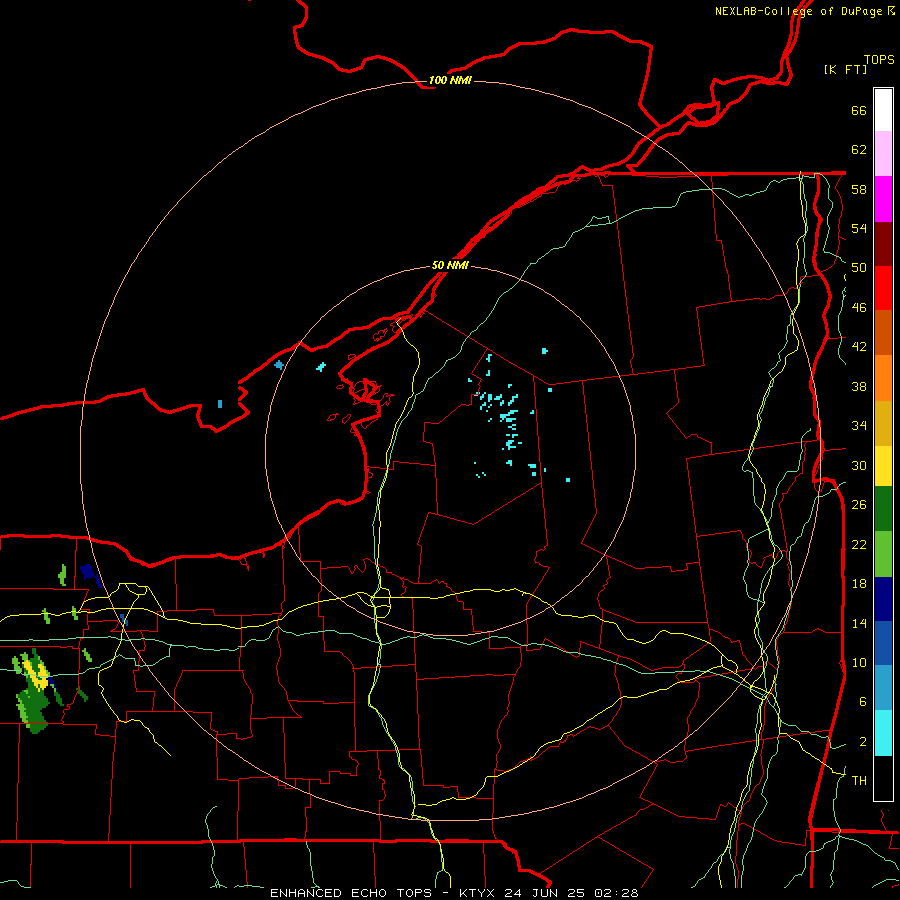Image resolution: width=900 pixels, height=900 pixels.
Task: Click the black TH swatch in legend
Action: coord(883,778)
